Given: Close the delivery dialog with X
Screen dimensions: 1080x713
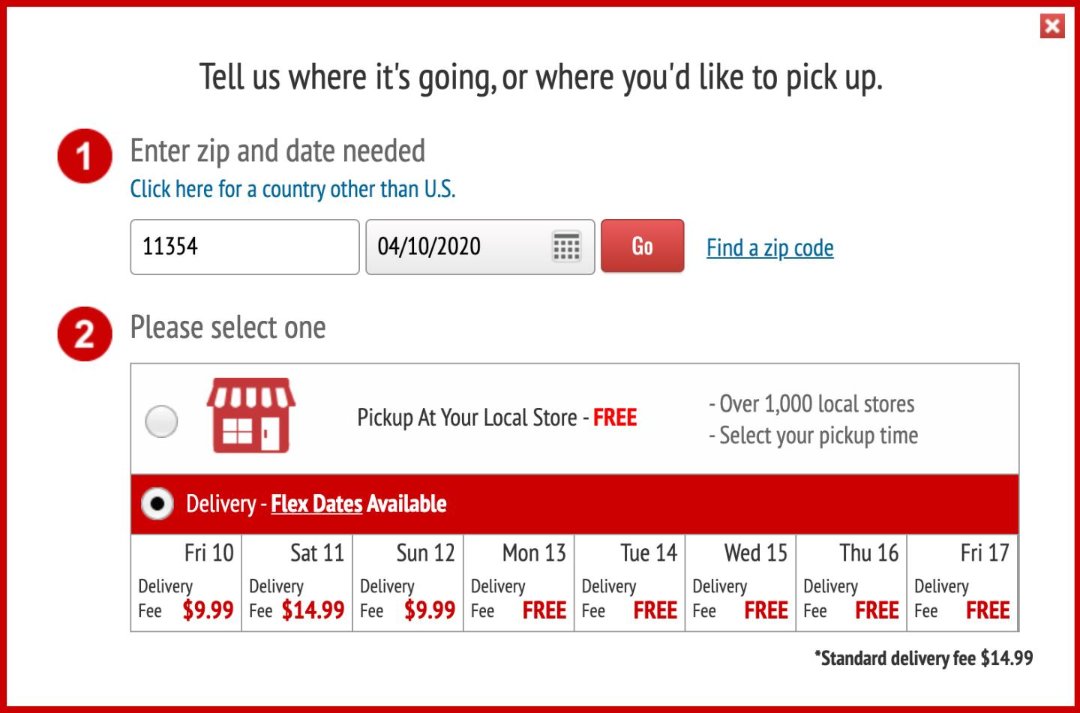Looking at the screenshot, I should pyautogui.click(x=1052, y=26).
